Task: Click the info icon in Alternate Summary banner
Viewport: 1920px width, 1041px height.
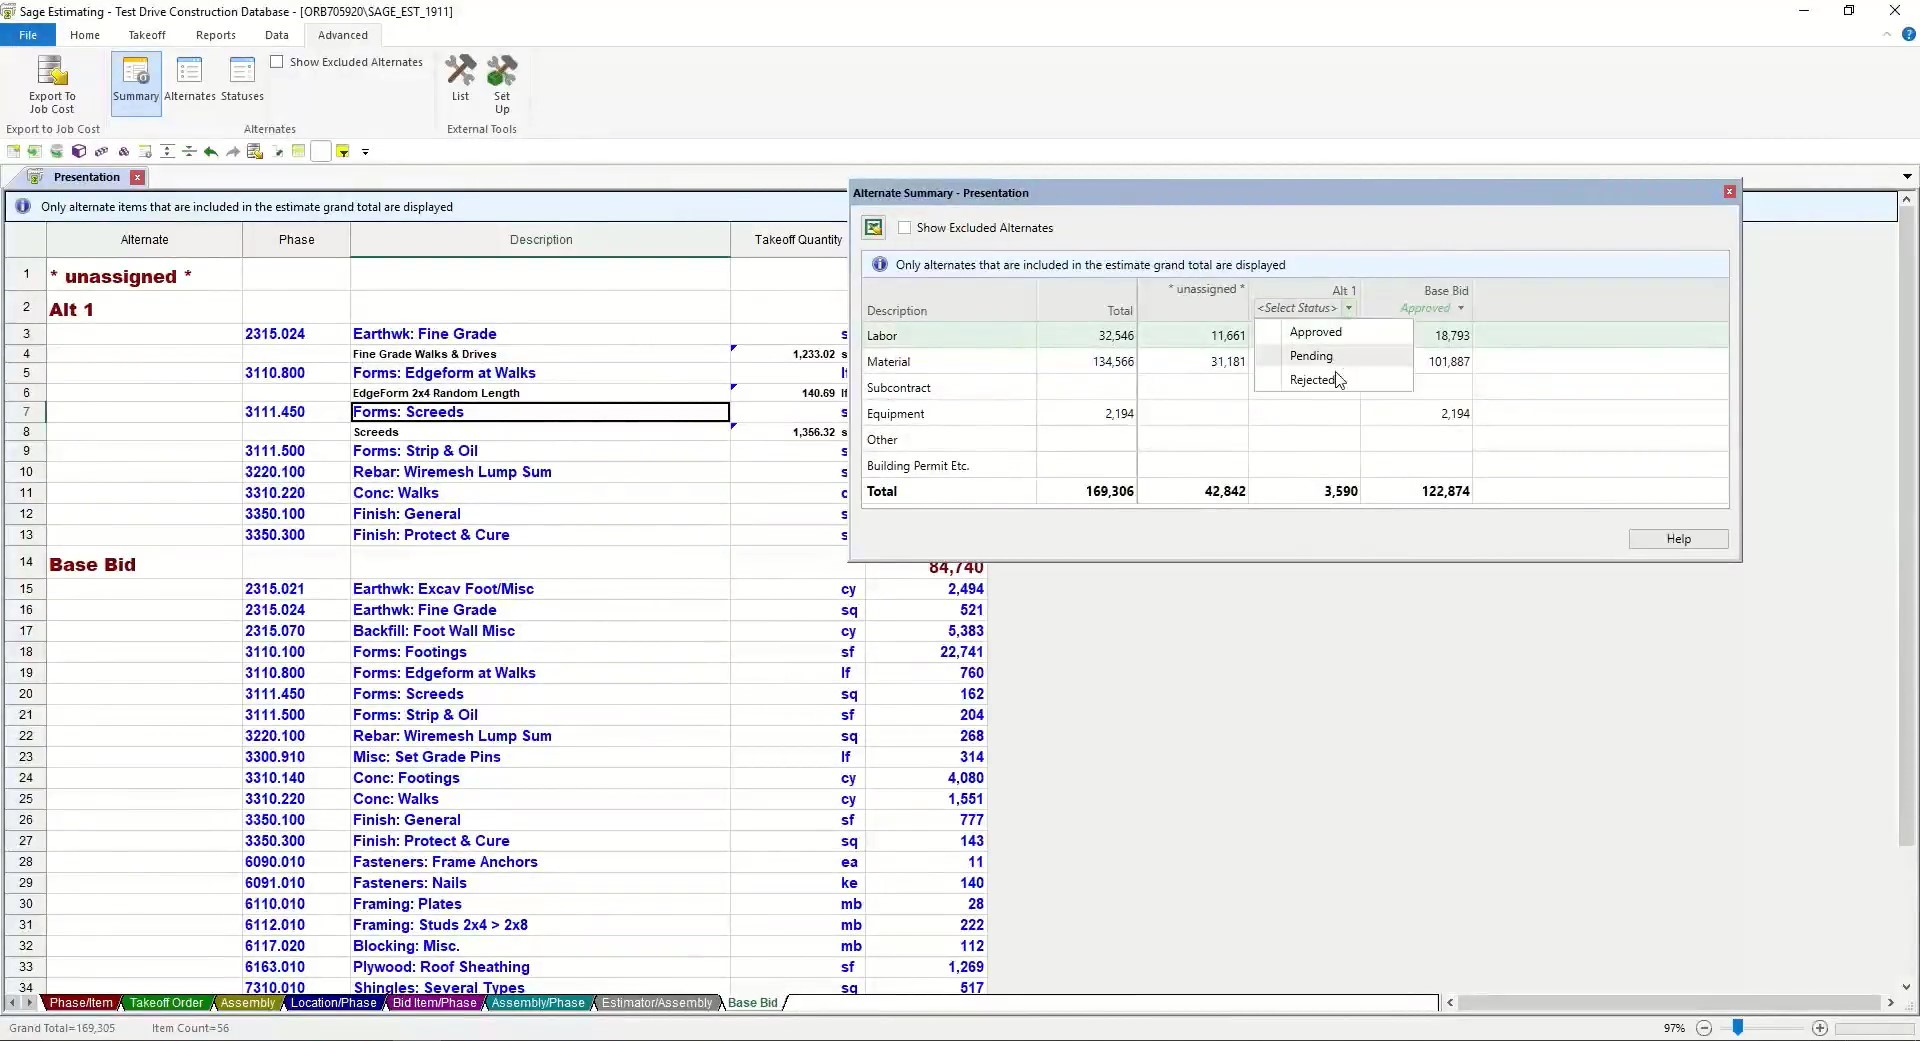Action: [879, 265]
